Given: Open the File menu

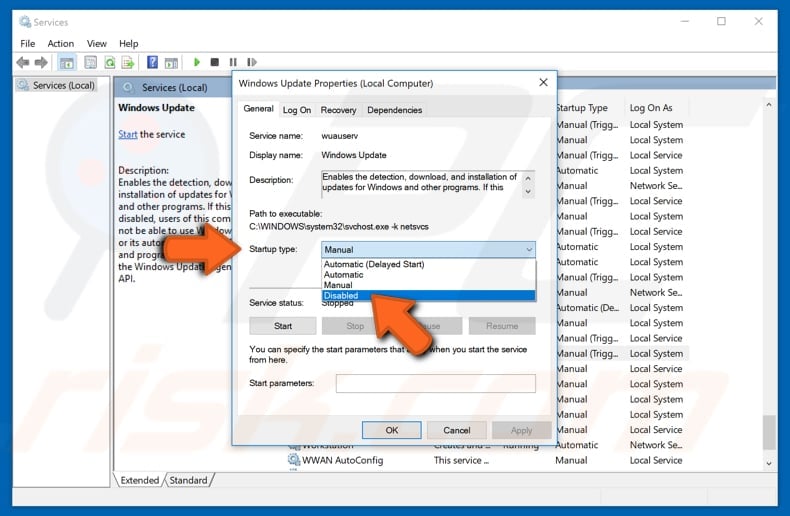Looking at the screenshot, I should tap(27, 43).
